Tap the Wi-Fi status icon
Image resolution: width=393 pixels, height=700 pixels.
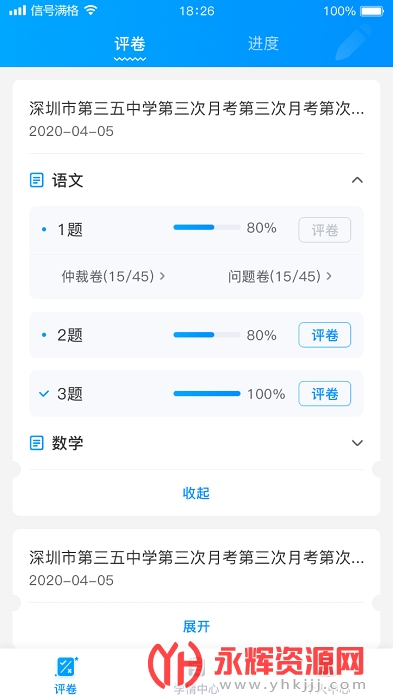click(x=91, y=11)
